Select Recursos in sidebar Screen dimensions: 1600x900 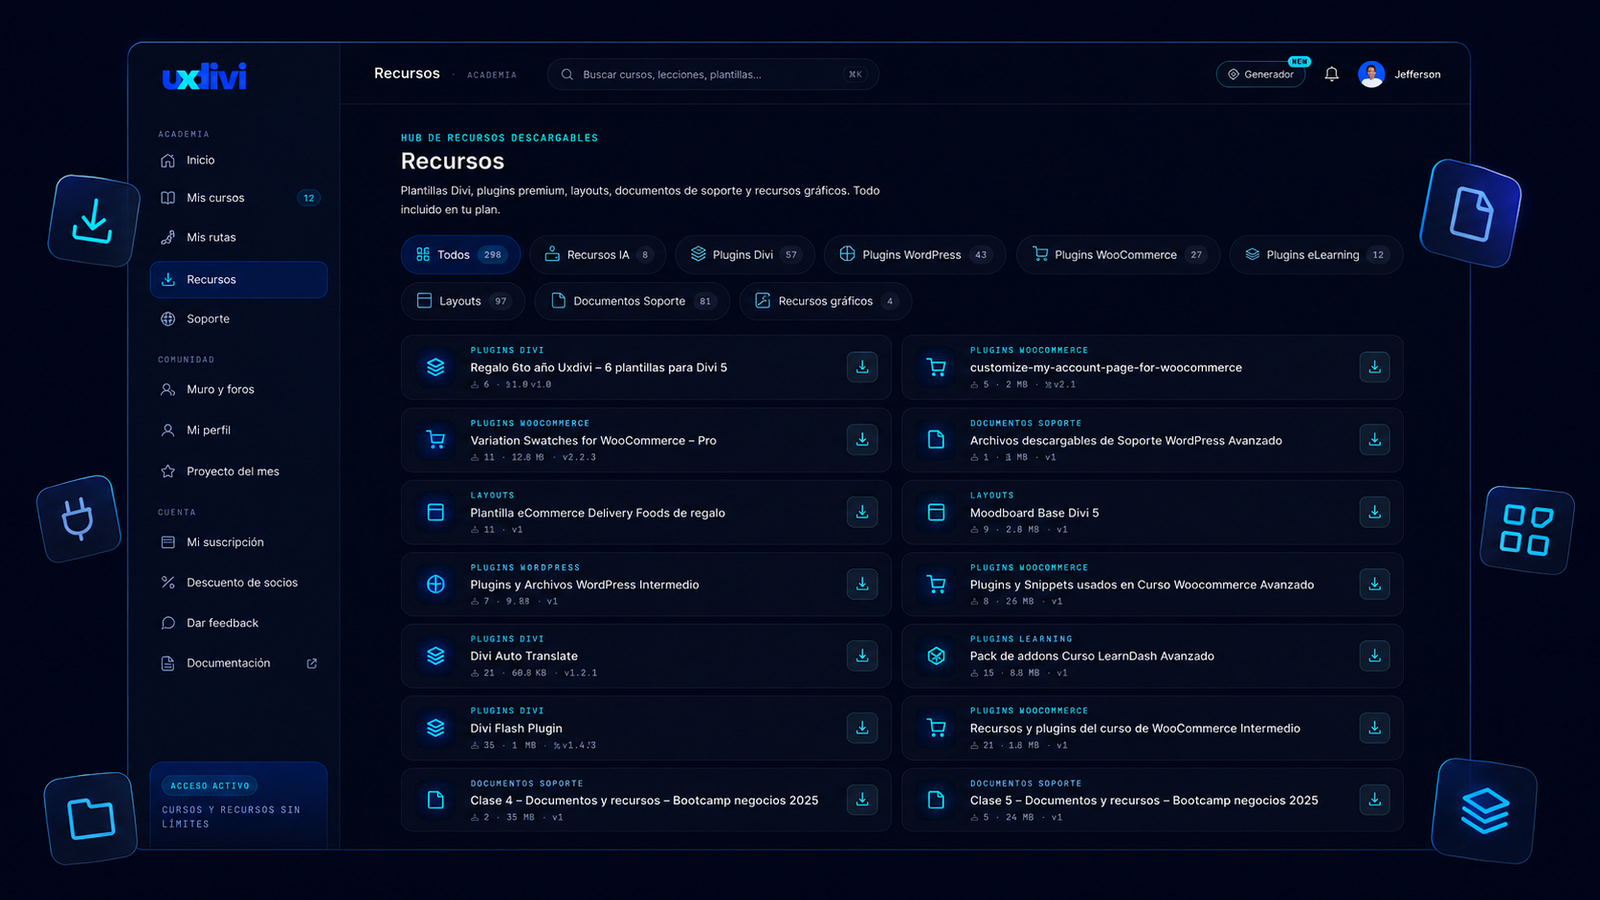(238, 279)
